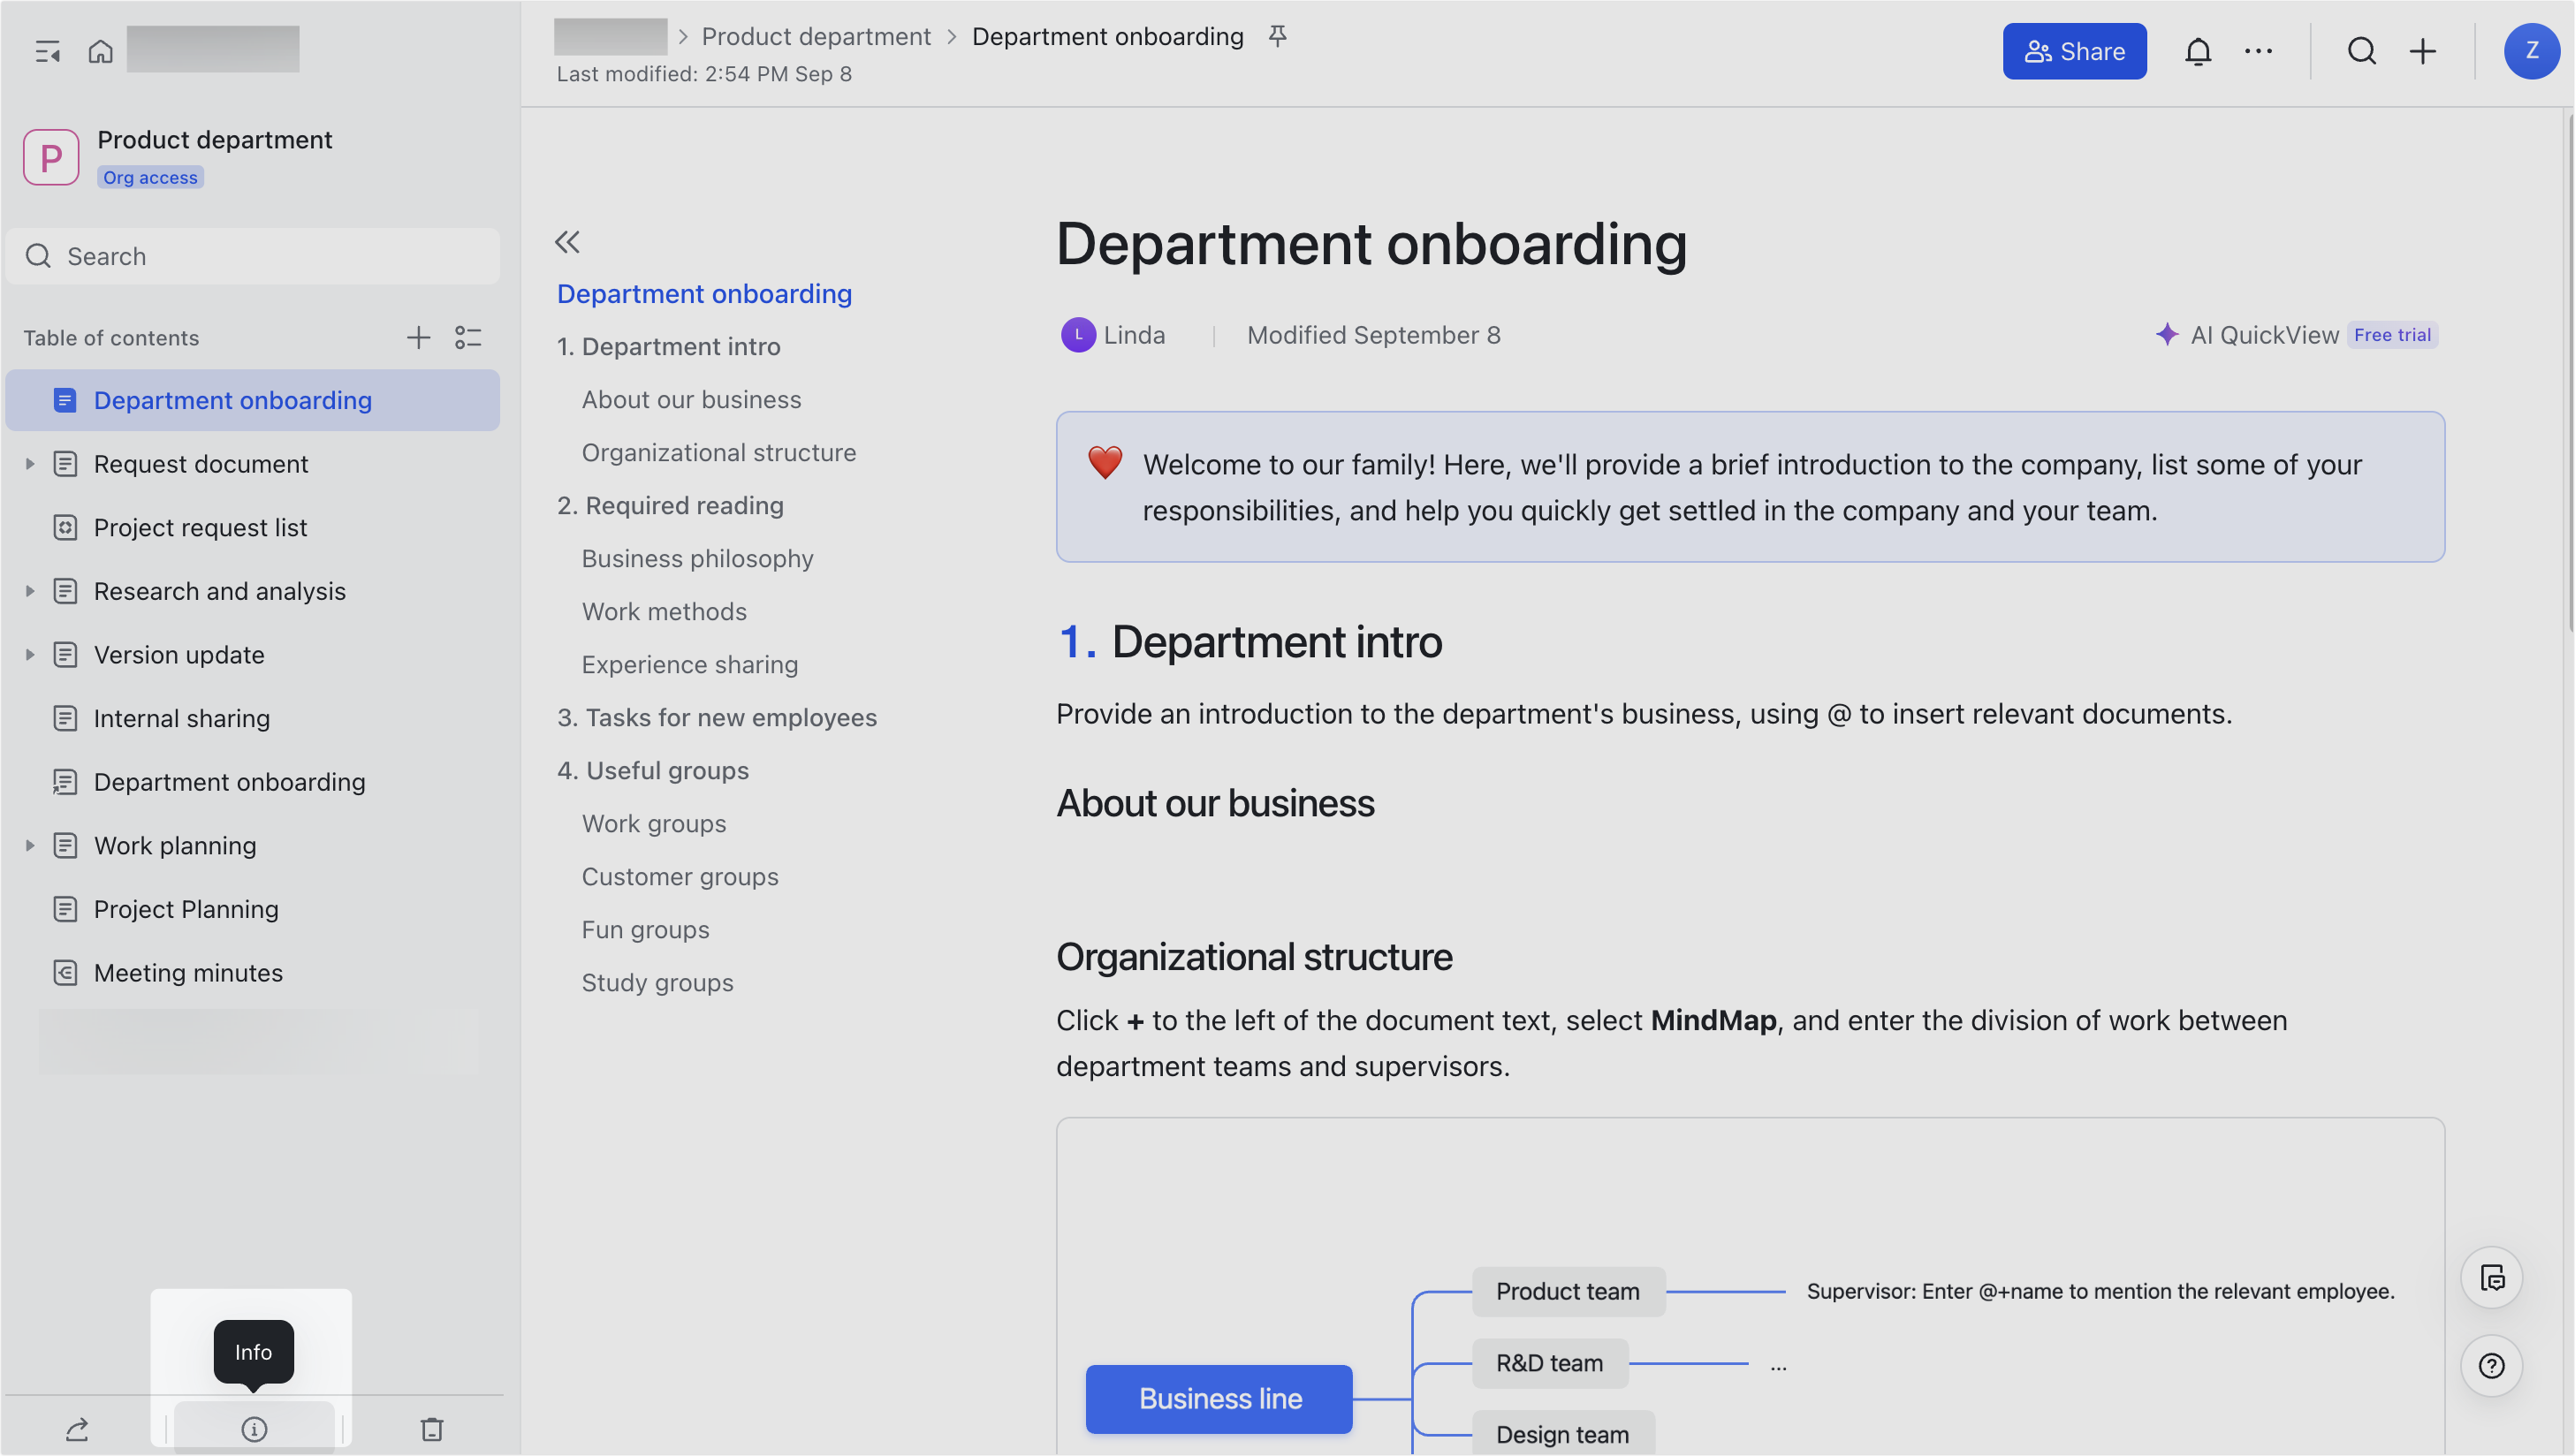Create new with the top bar plus icon
2575x1456 pixels.
point(2422,51)
